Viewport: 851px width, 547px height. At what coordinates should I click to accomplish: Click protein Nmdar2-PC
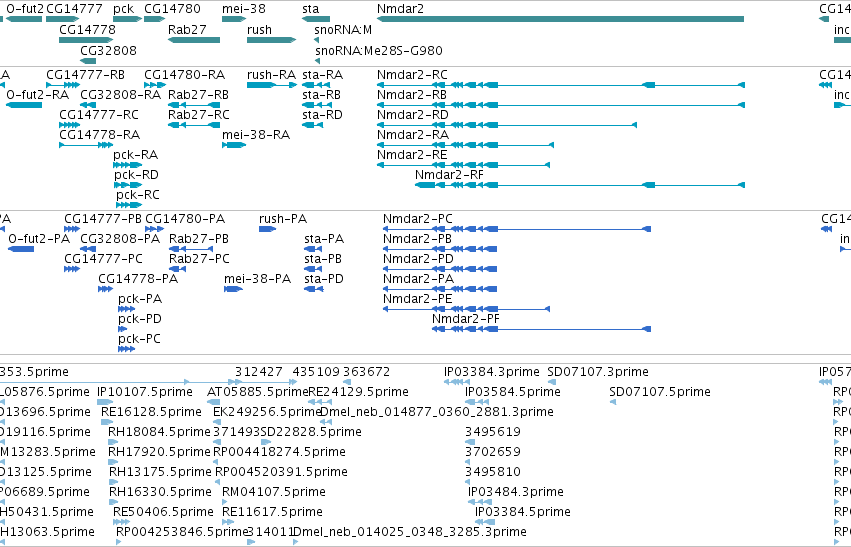click(x=418, y=219)
